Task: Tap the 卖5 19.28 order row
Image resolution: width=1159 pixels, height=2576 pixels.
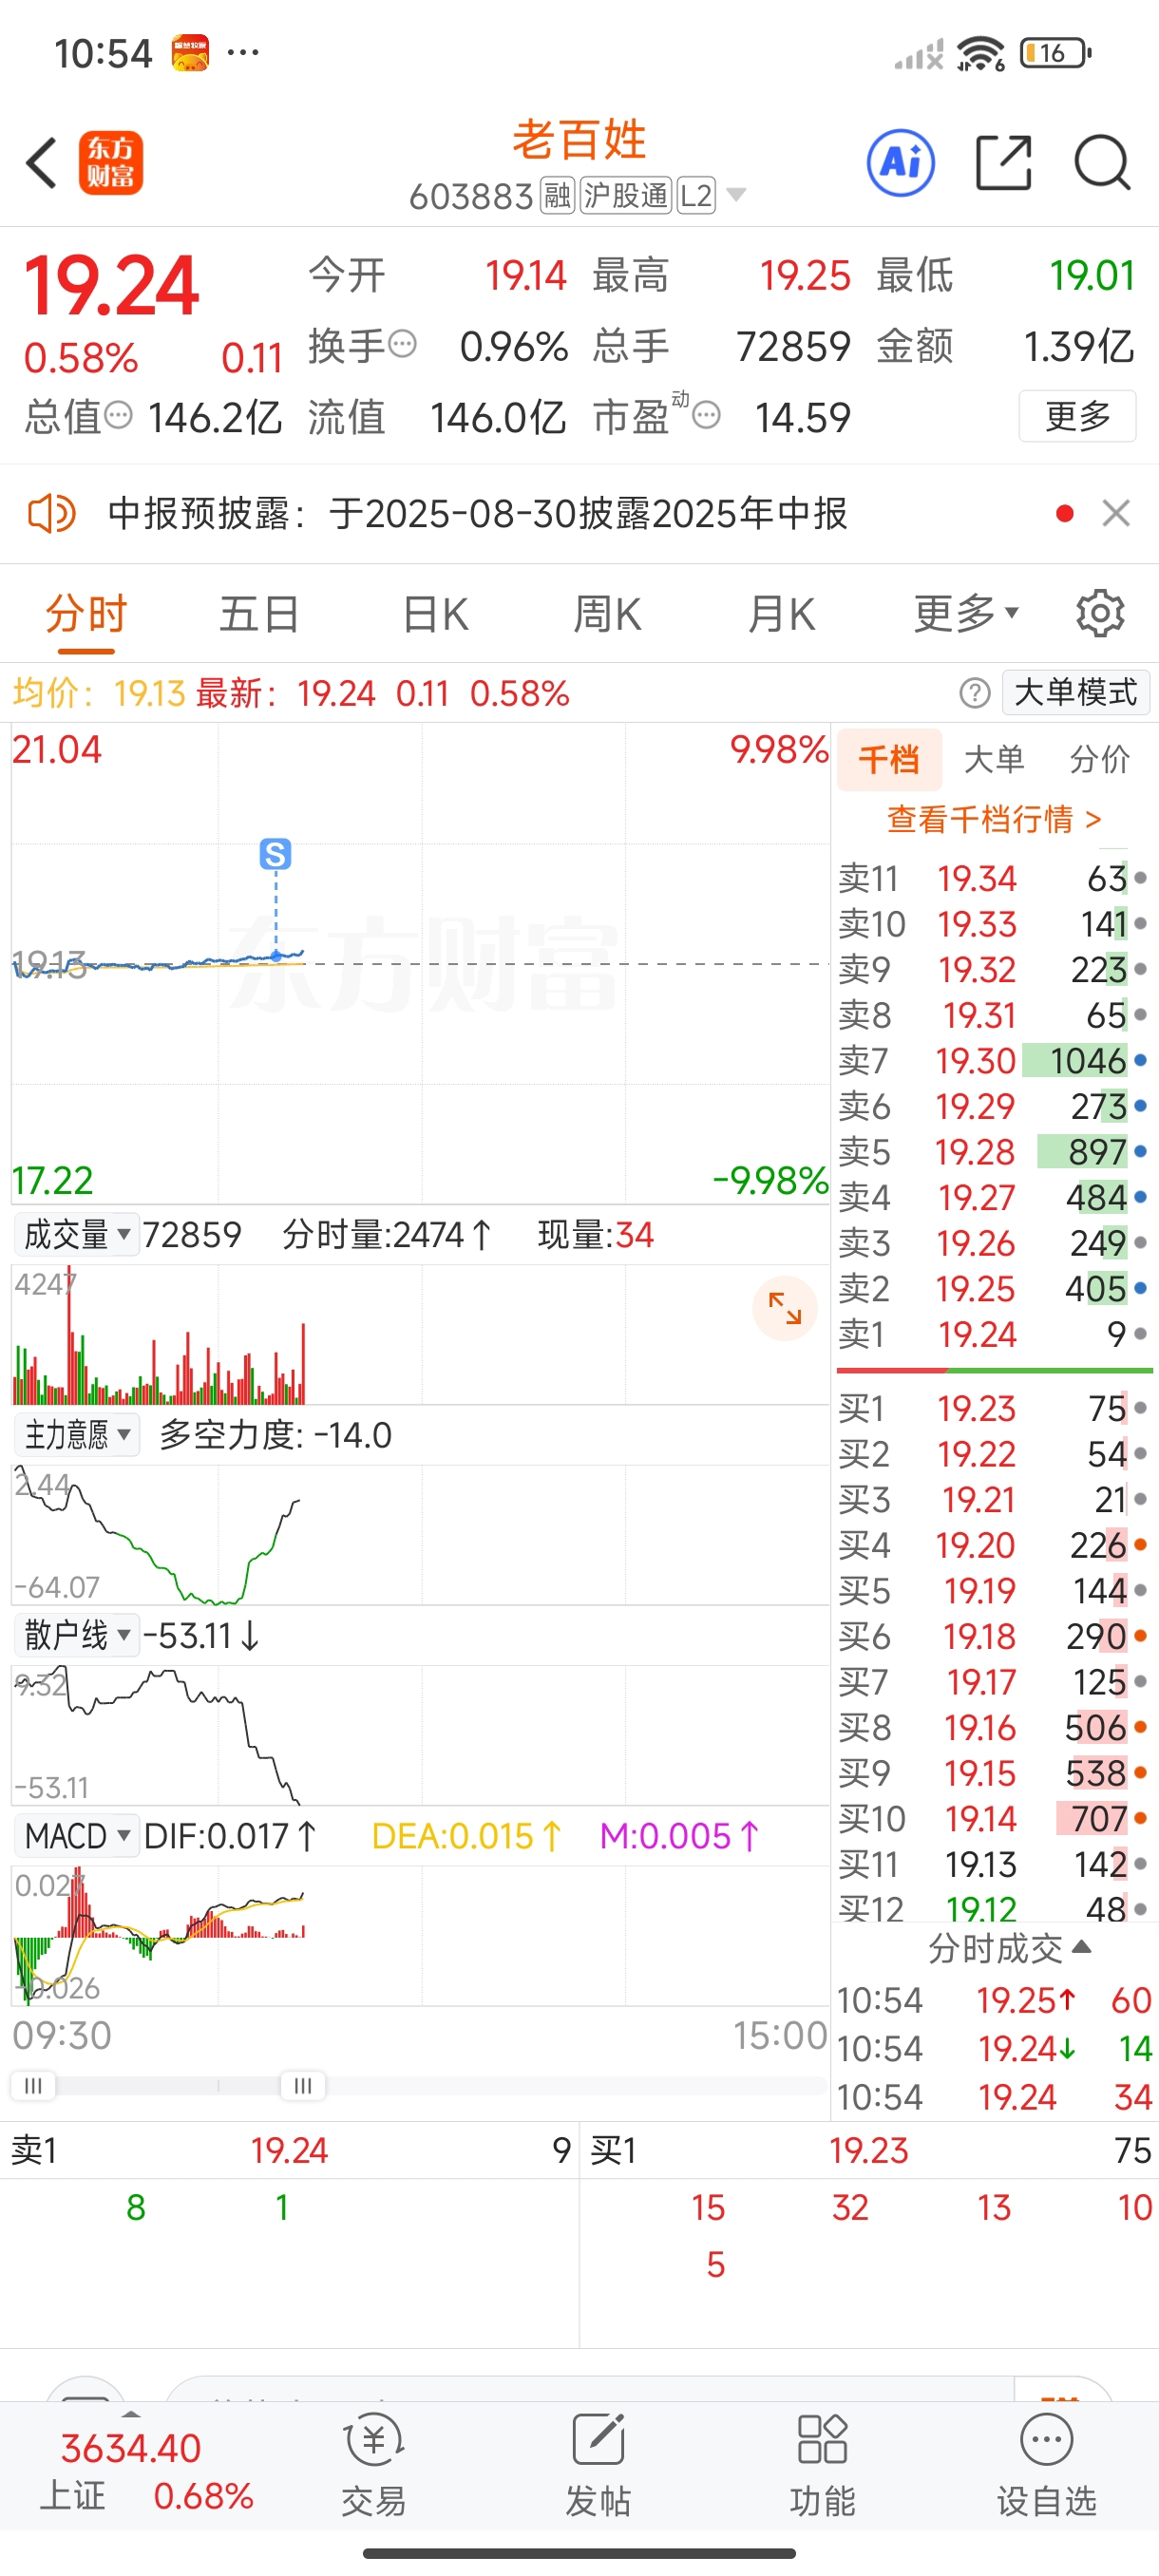Action: coord(993,1151)
